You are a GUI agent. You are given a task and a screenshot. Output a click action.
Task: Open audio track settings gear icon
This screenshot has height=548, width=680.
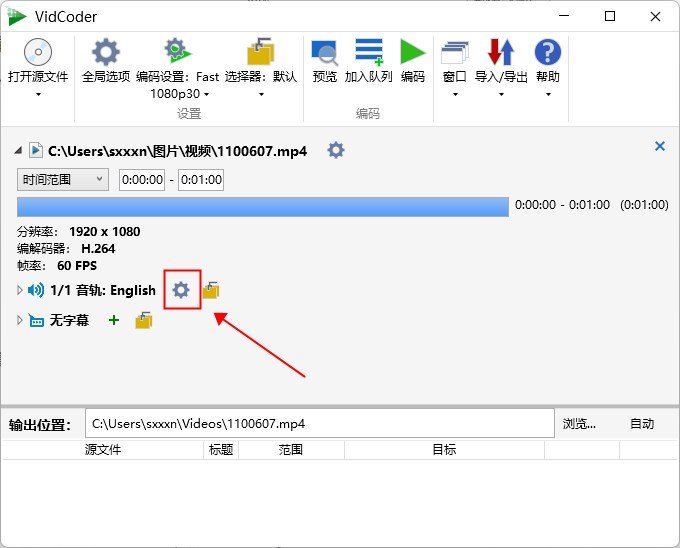(181, 290)
